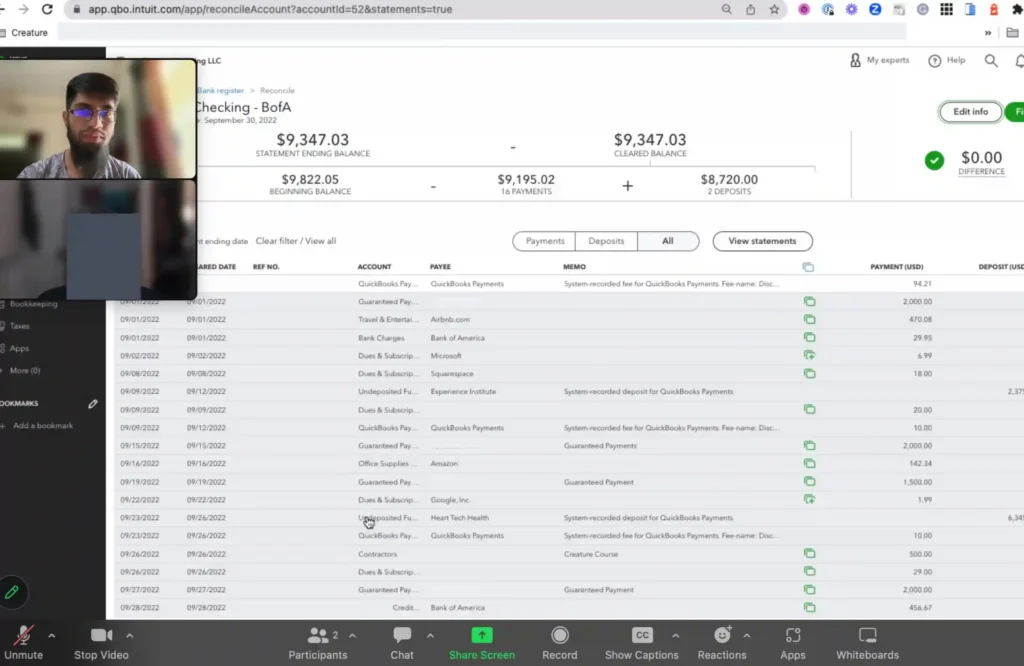The height and width of the screenshot is (666, 1024).
Task: Open the match icon on the Creature Course row
Action: tap(809, 554)
